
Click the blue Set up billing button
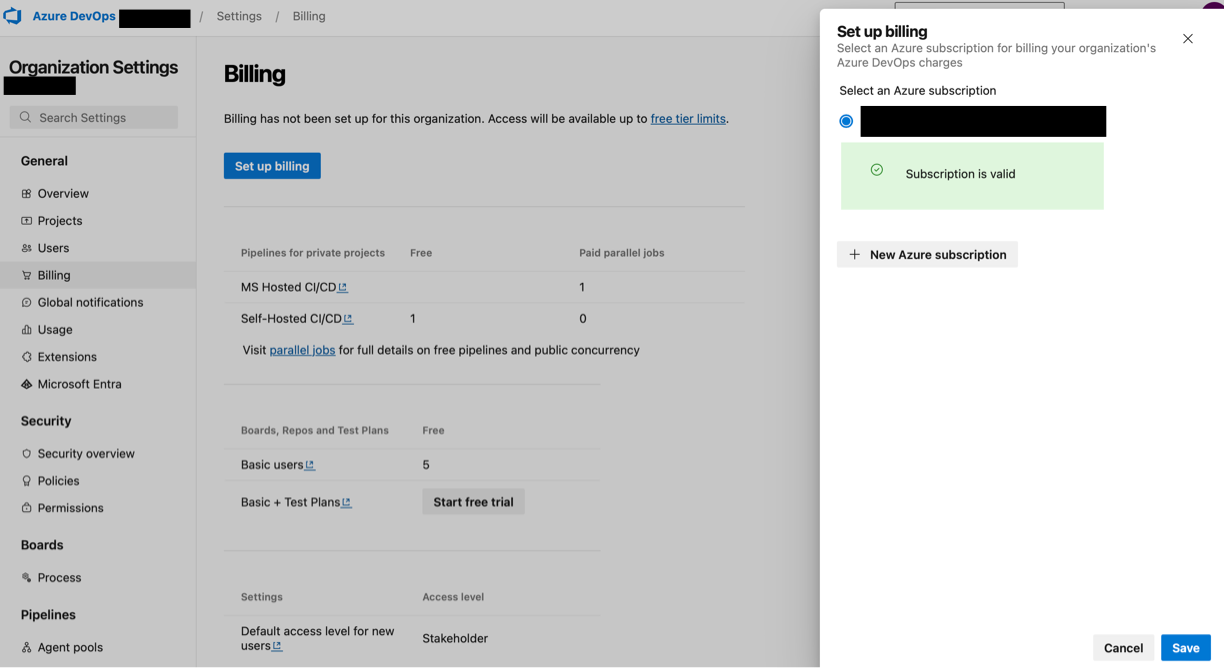point(272,166)
